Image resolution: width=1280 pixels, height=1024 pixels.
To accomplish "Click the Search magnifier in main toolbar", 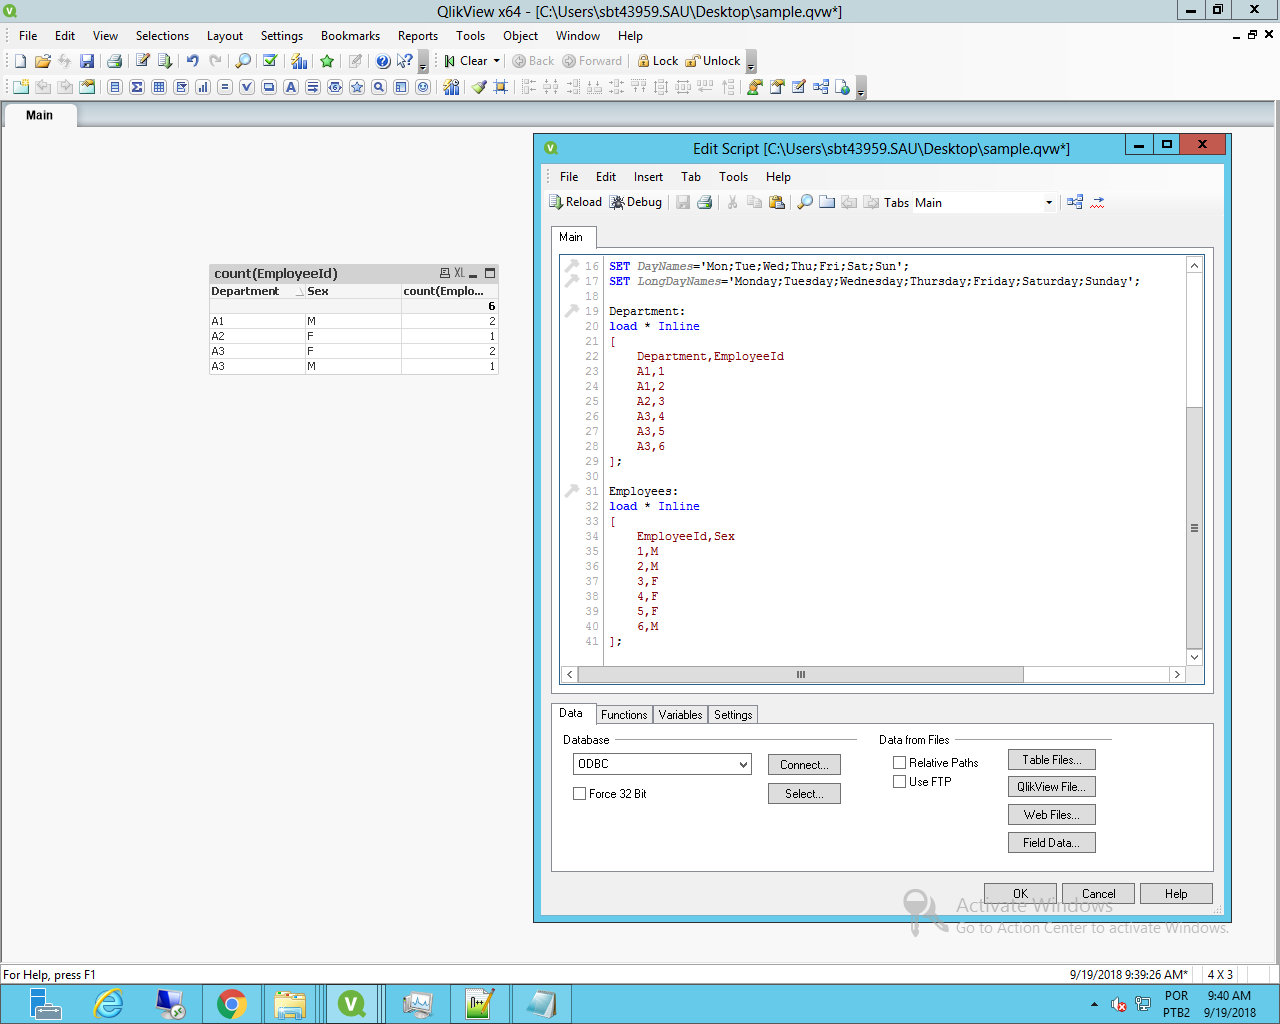I will pos(243,61).
